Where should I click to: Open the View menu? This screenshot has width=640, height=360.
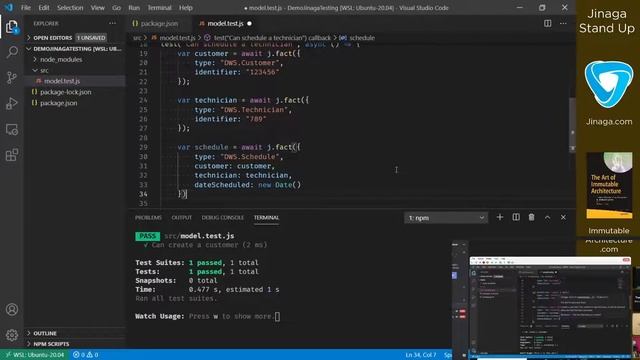[97, 8]
